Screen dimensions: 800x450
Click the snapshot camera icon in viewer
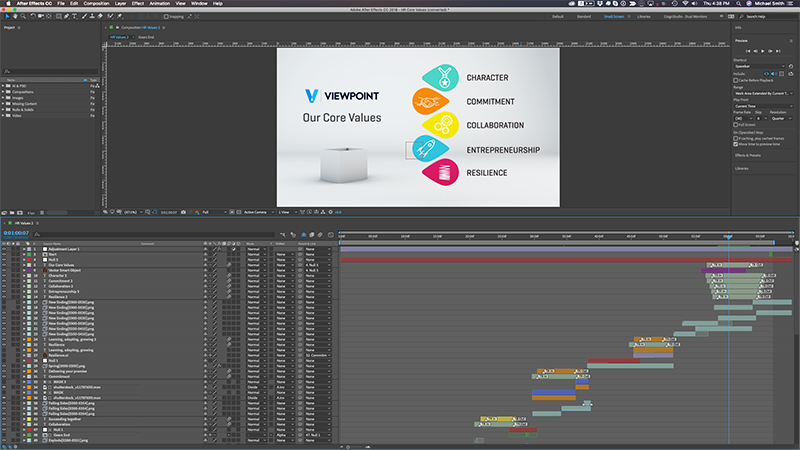(183, 212)
